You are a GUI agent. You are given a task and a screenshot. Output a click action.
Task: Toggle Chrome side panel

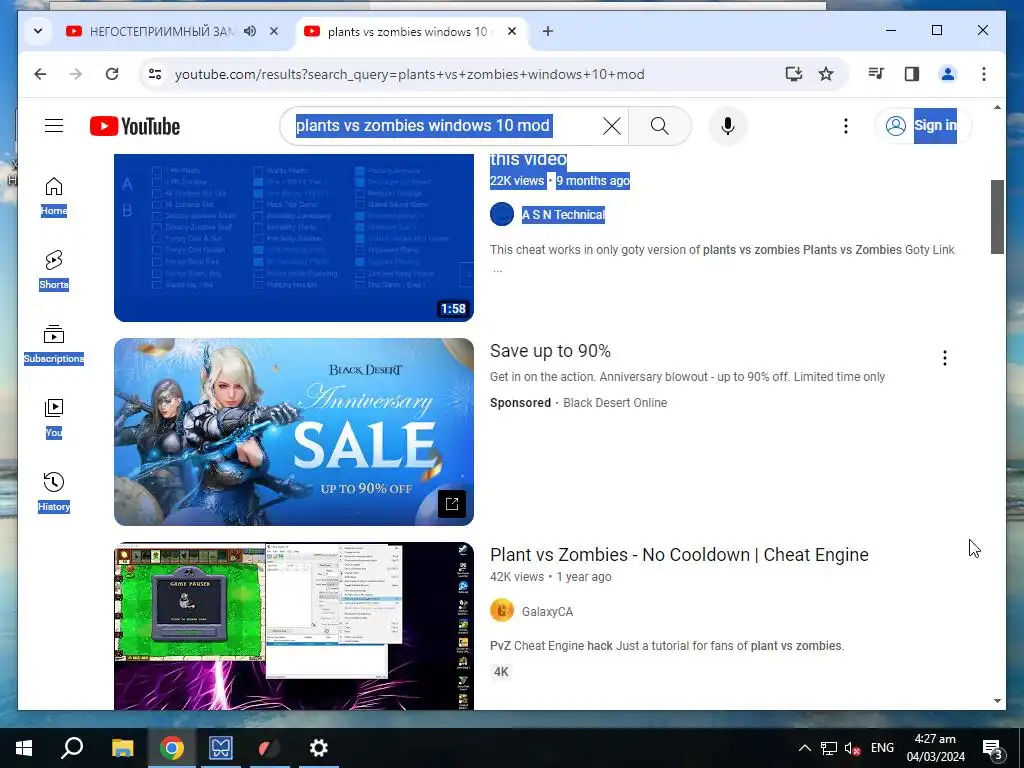click(x=912, y=74)
